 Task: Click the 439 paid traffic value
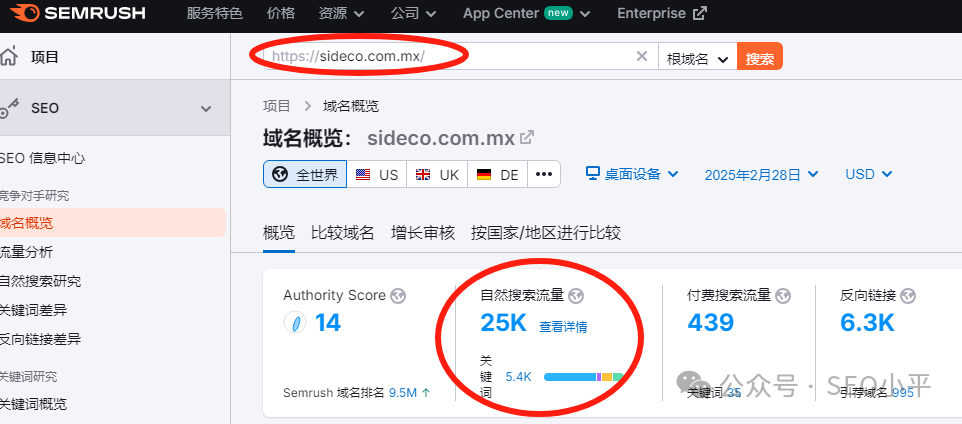tap(710, 322)
